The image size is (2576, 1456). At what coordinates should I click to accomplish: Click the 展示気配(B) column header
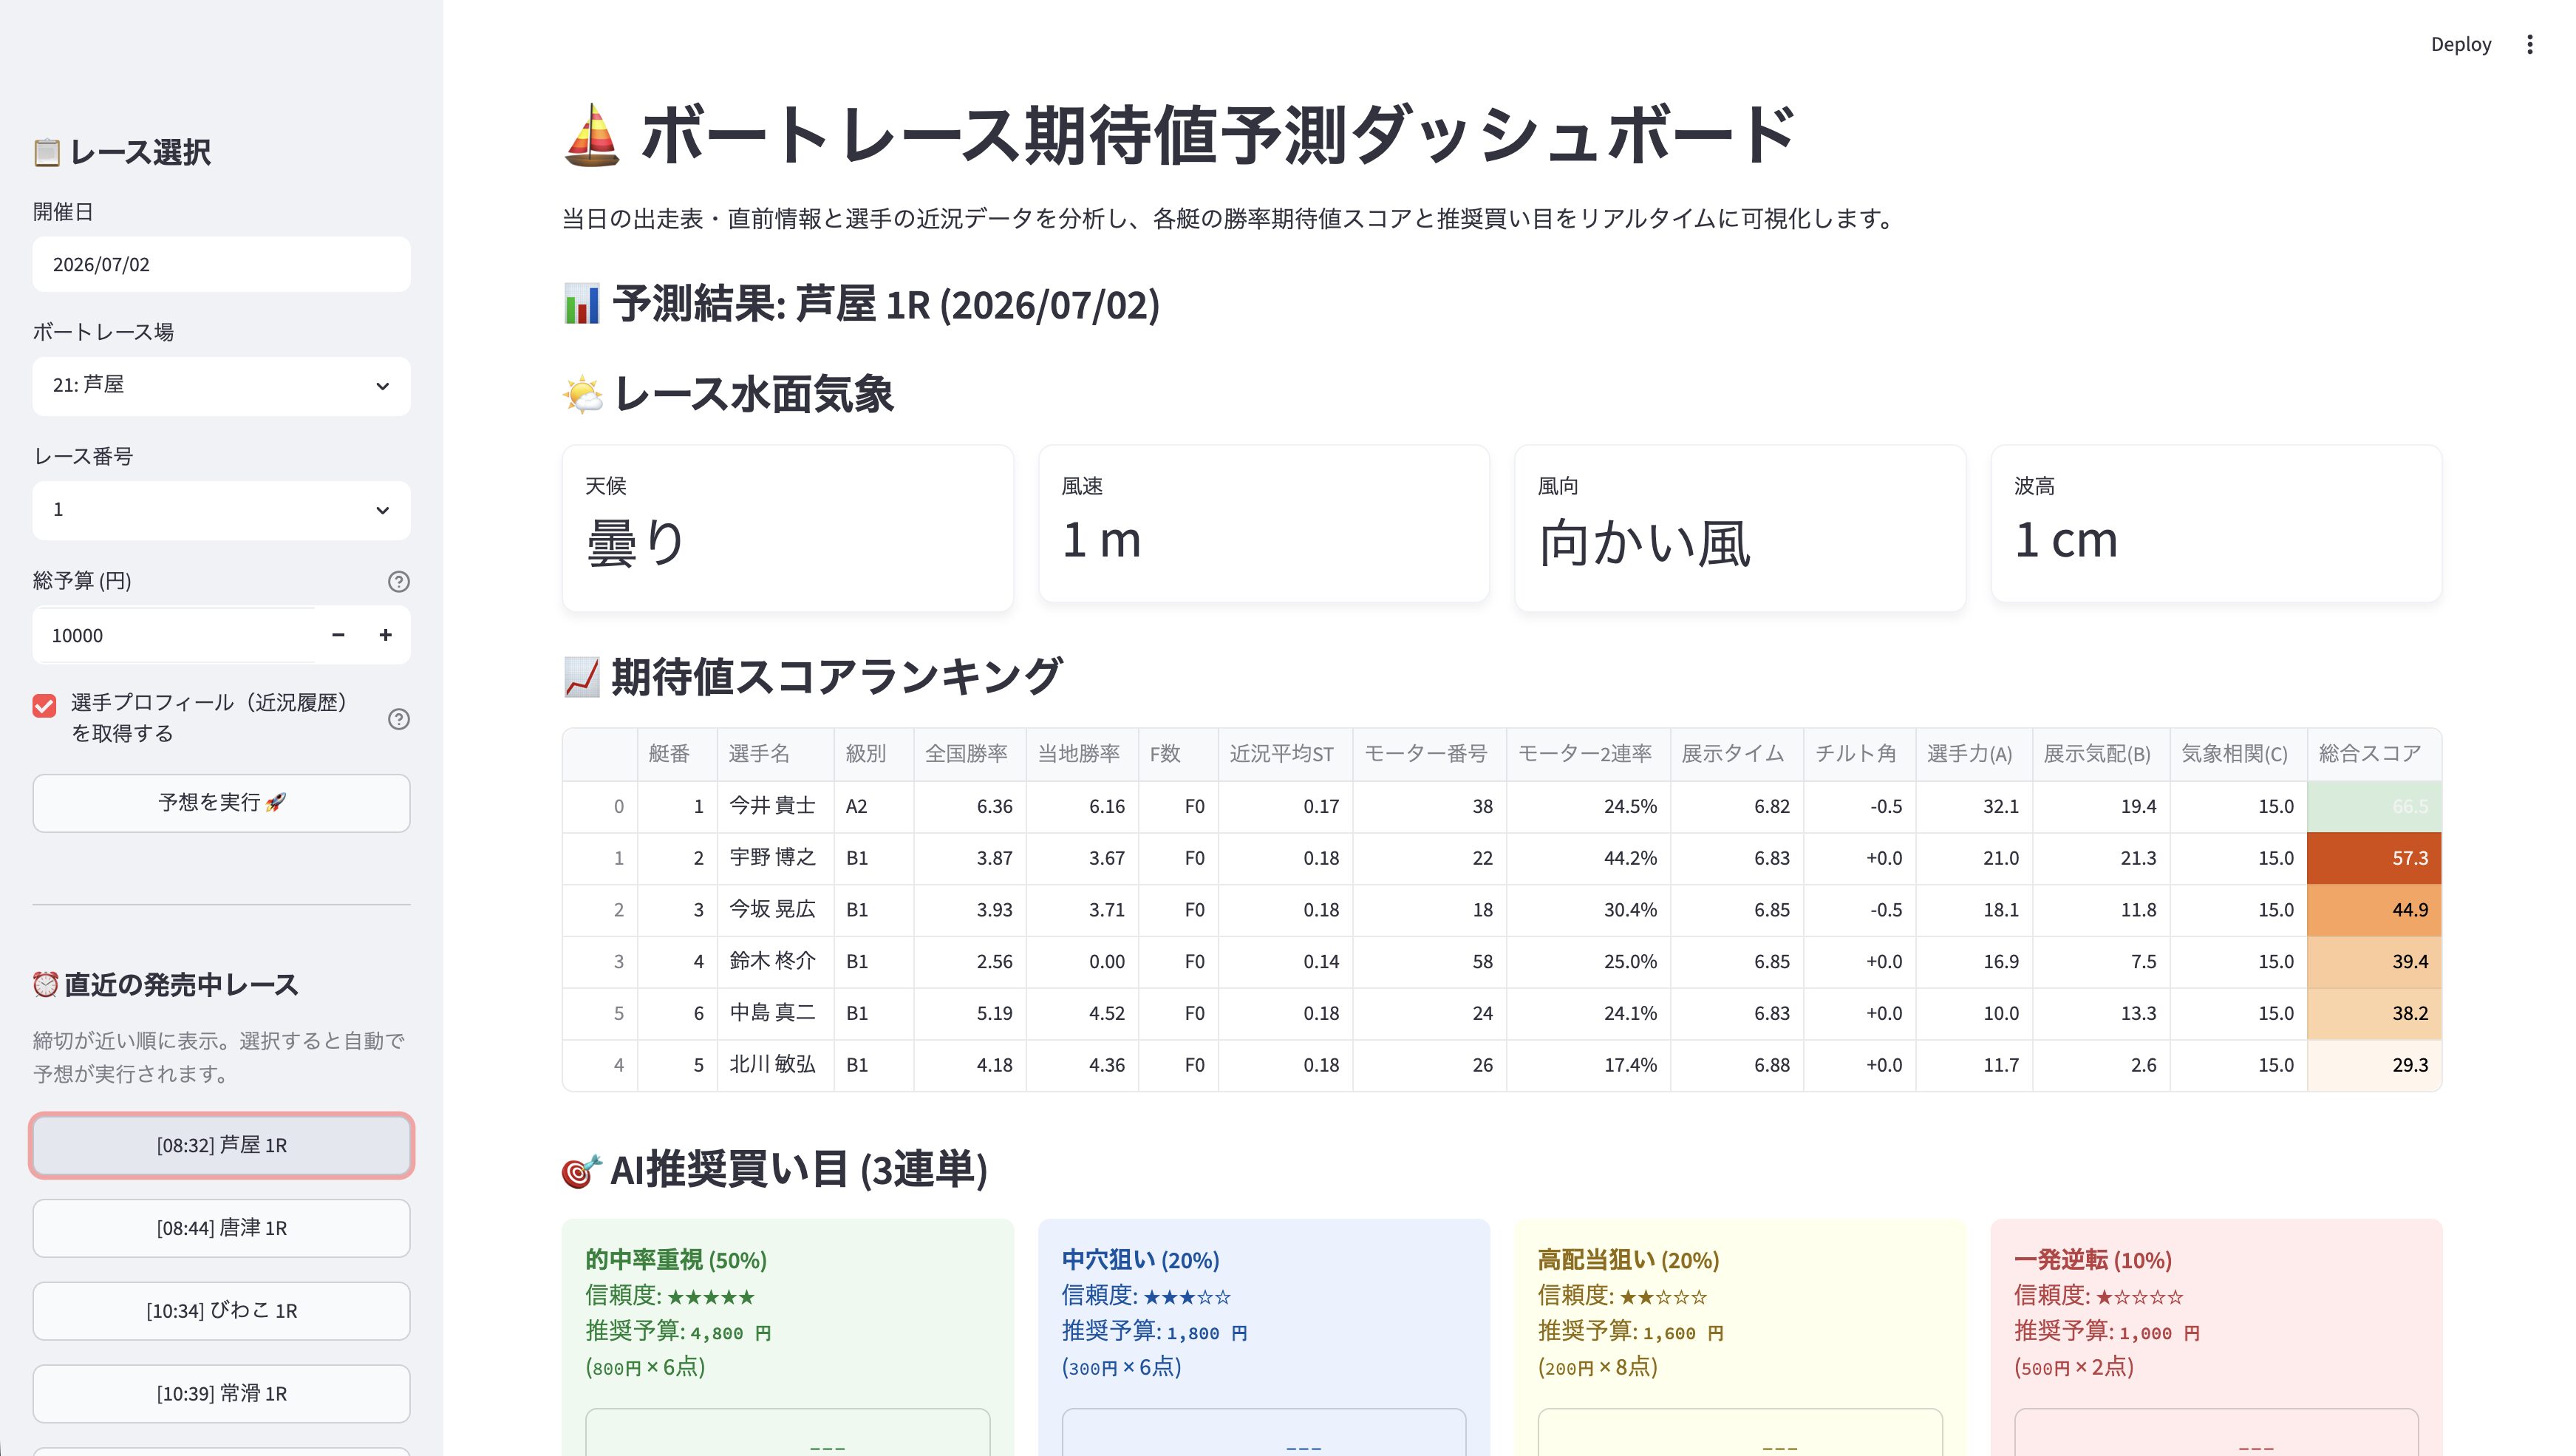pyautogui.click(x=2100, y=754)
